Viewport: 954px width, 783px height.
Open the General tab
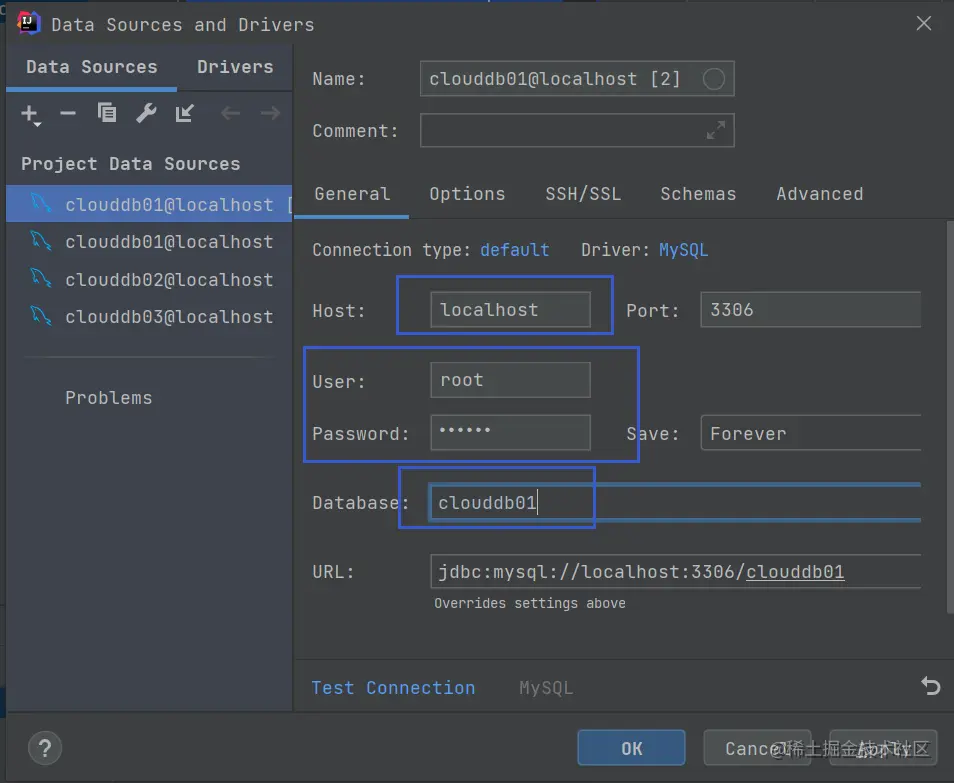(x=352, y=194)
